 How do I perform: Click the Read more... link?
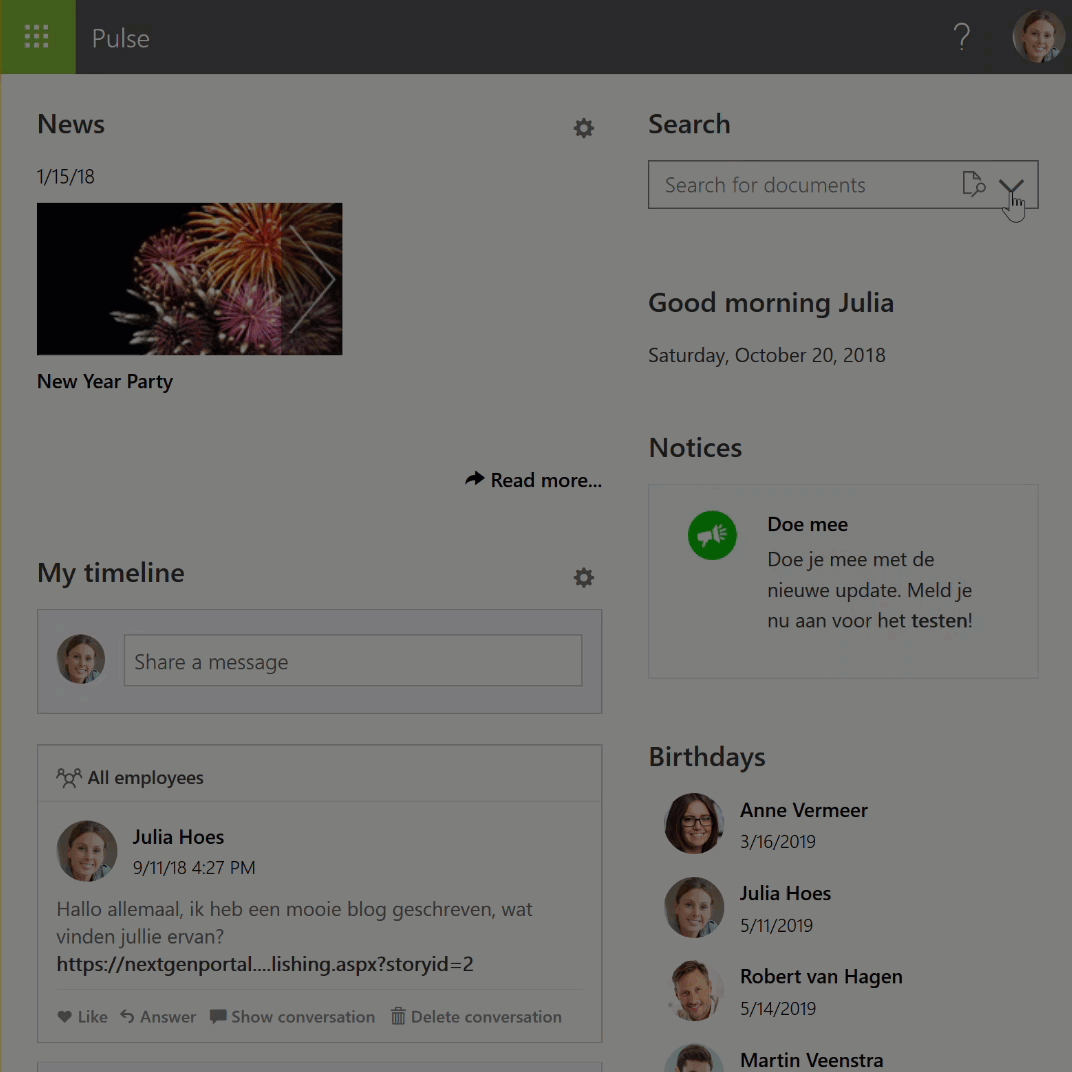point(533,480)
